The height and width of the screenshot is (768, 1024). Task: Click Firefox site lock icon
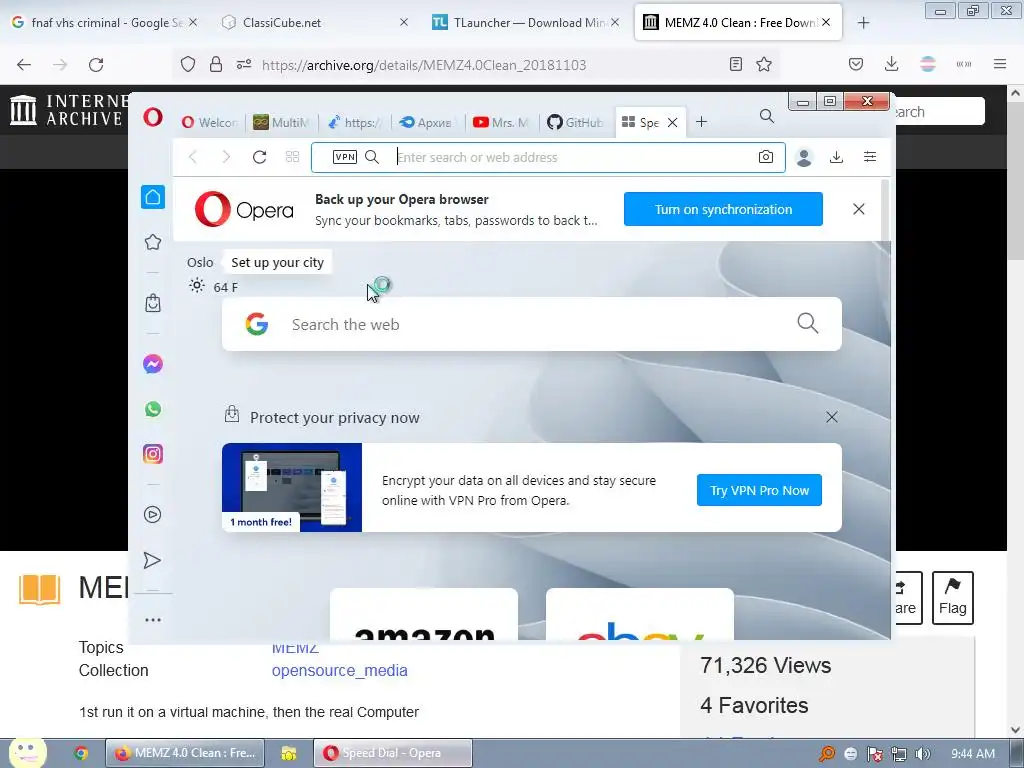tap(216, 64)
